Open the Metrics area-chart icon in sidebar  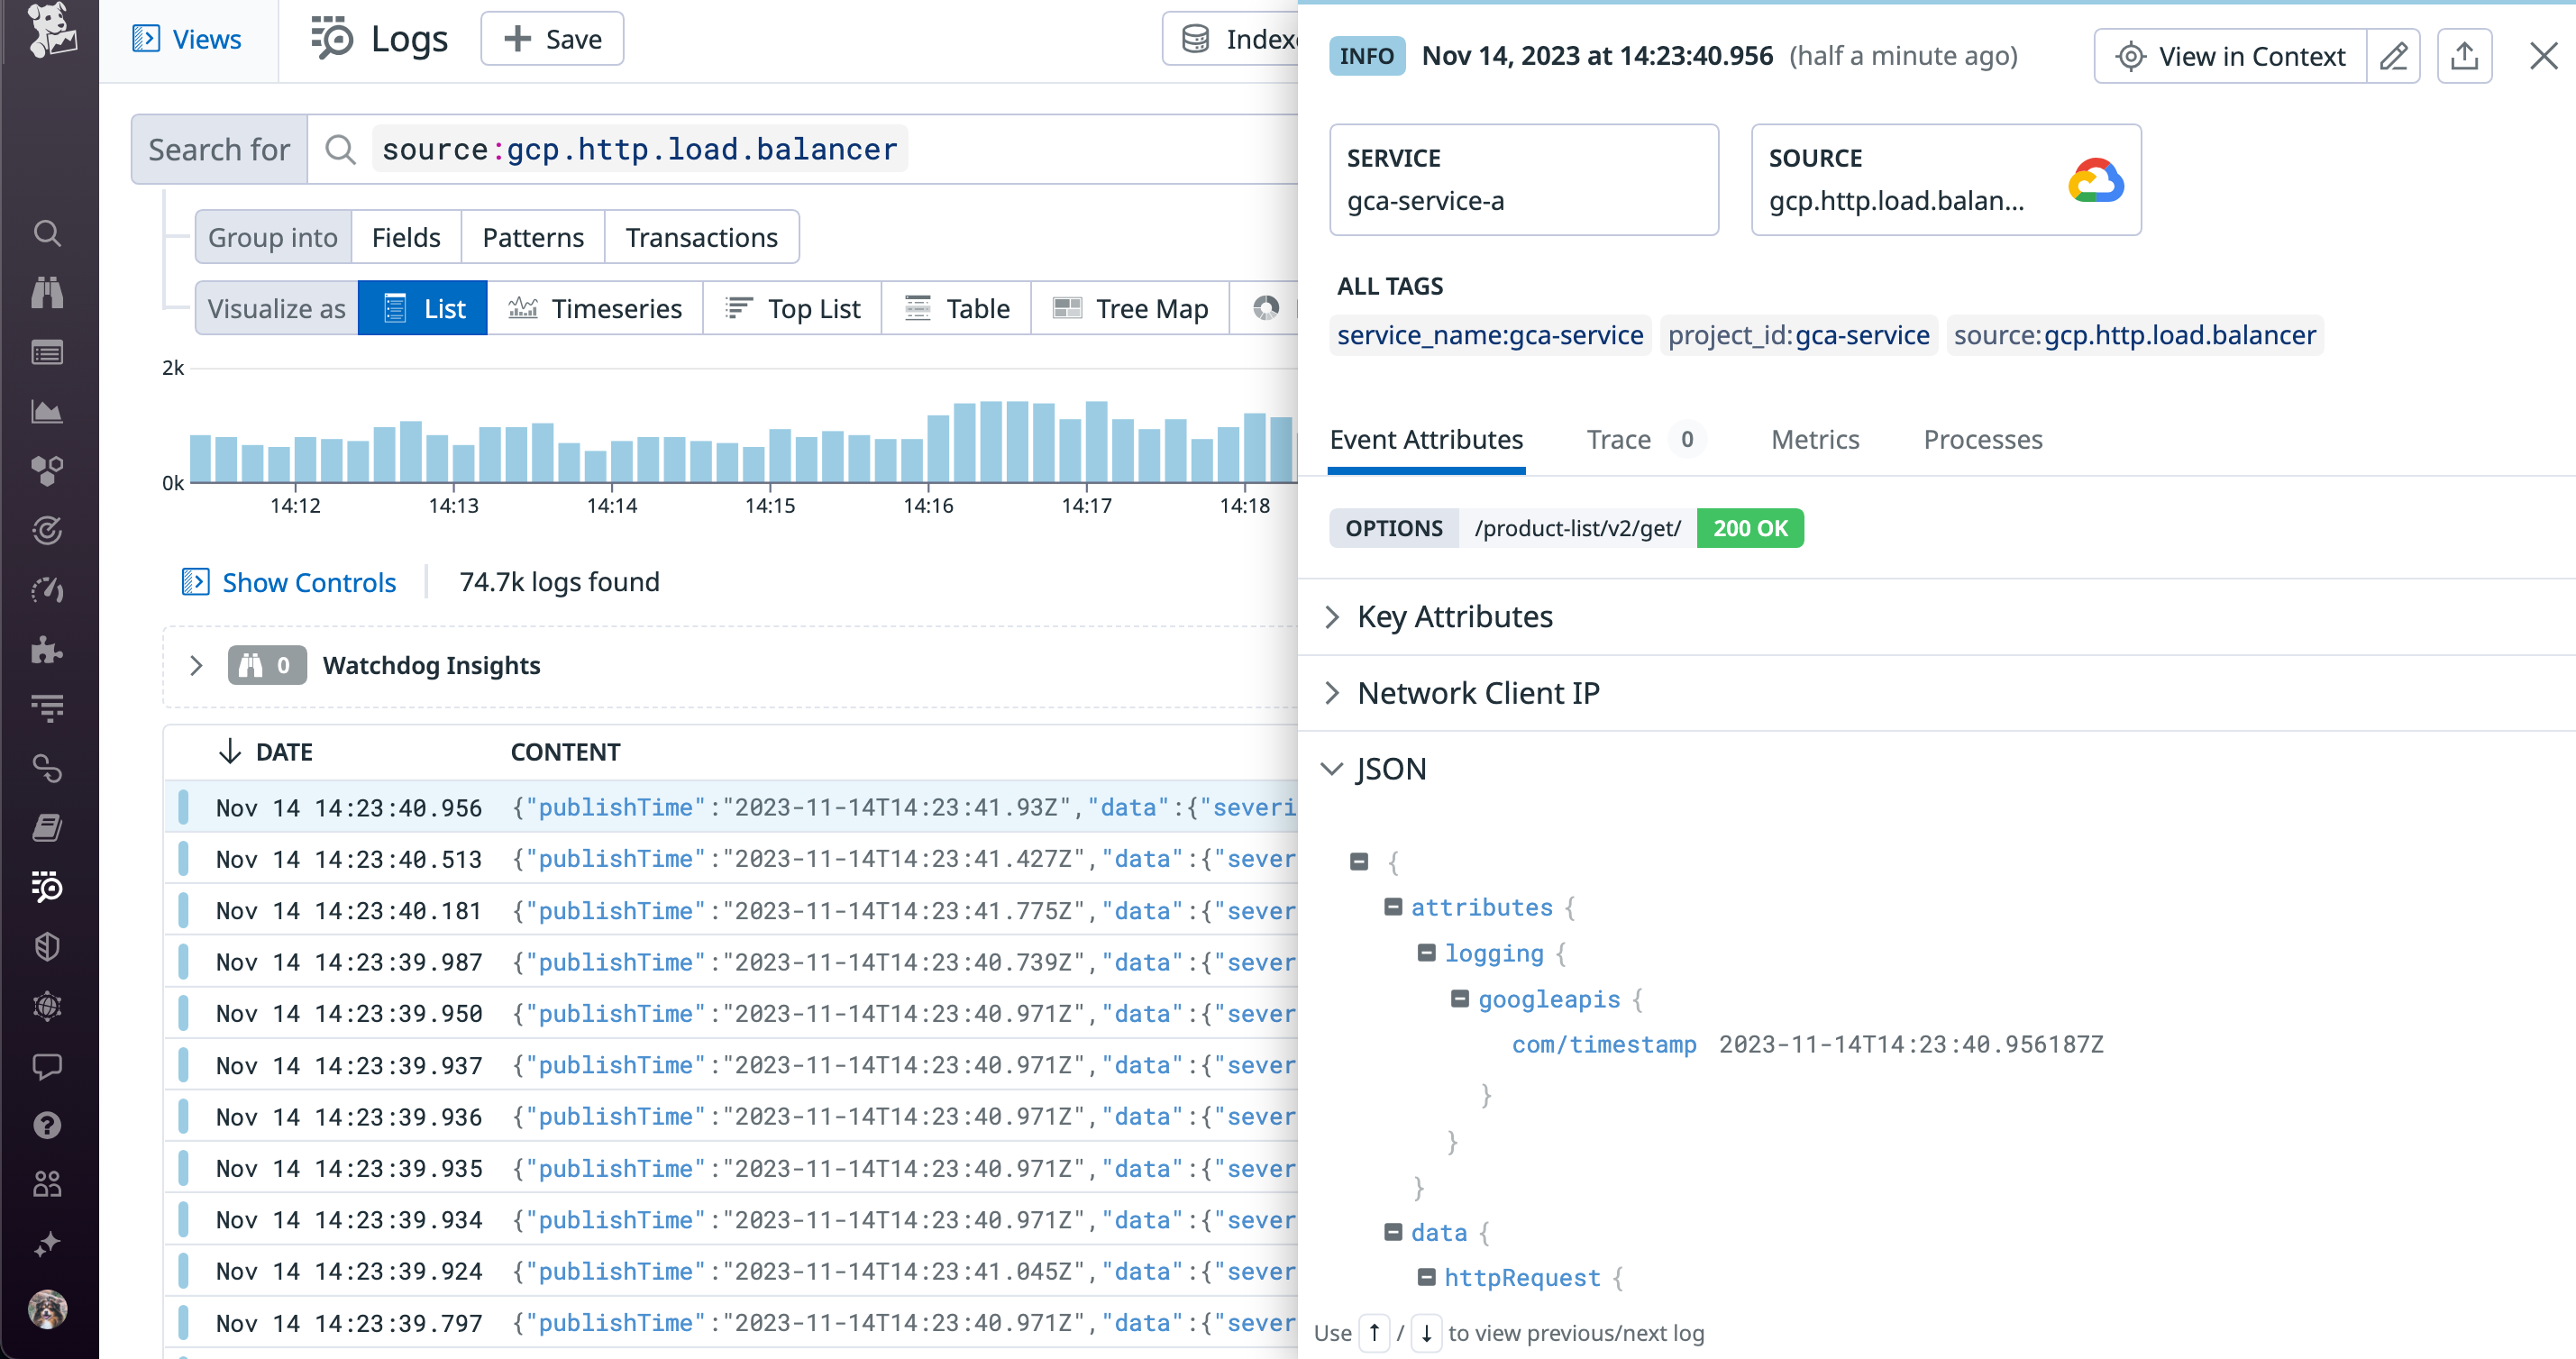(47, 411)
